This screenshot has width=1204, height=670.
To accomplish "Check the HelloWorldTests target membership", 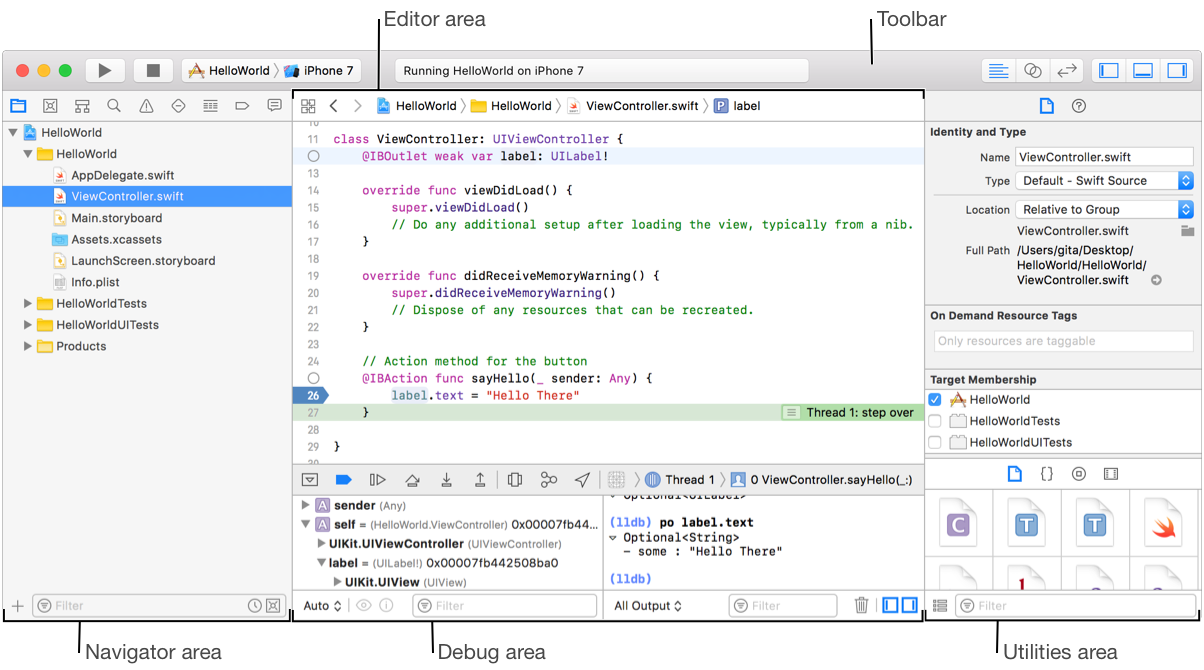I will click(x=935, y=421).
